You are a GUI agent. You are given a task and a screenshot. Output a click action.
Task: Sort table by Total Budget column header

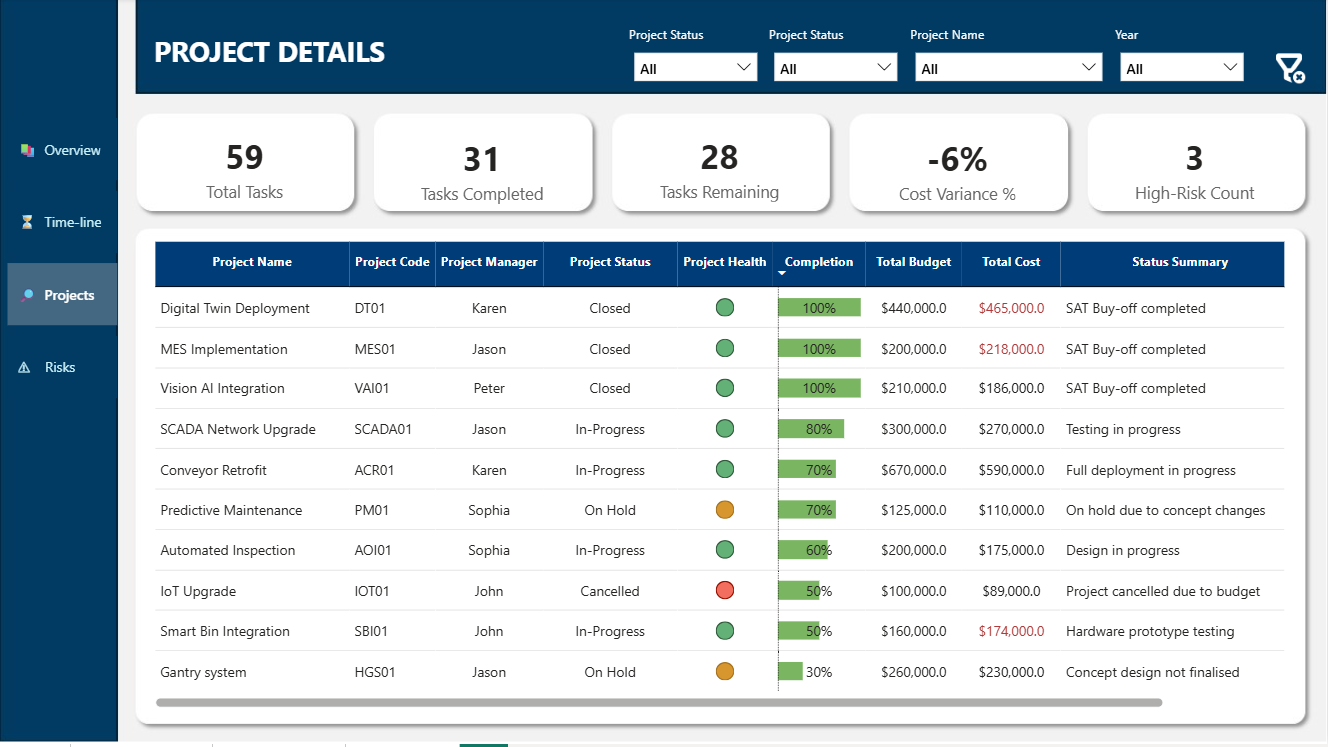pos(912,262)
